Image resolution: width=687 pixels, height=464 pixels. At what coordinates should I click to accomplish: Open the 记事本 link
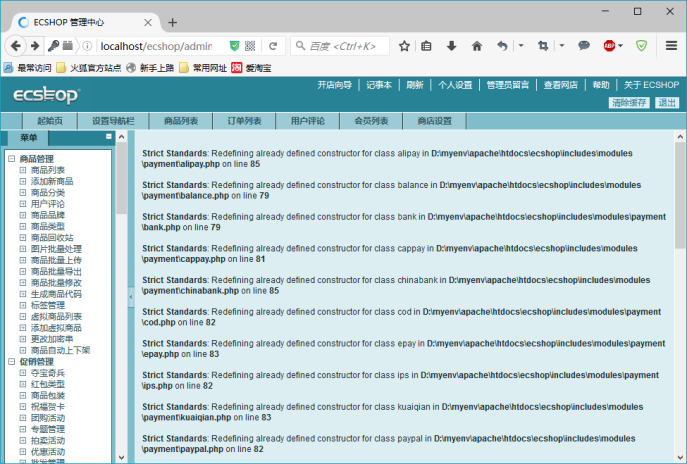379,85
